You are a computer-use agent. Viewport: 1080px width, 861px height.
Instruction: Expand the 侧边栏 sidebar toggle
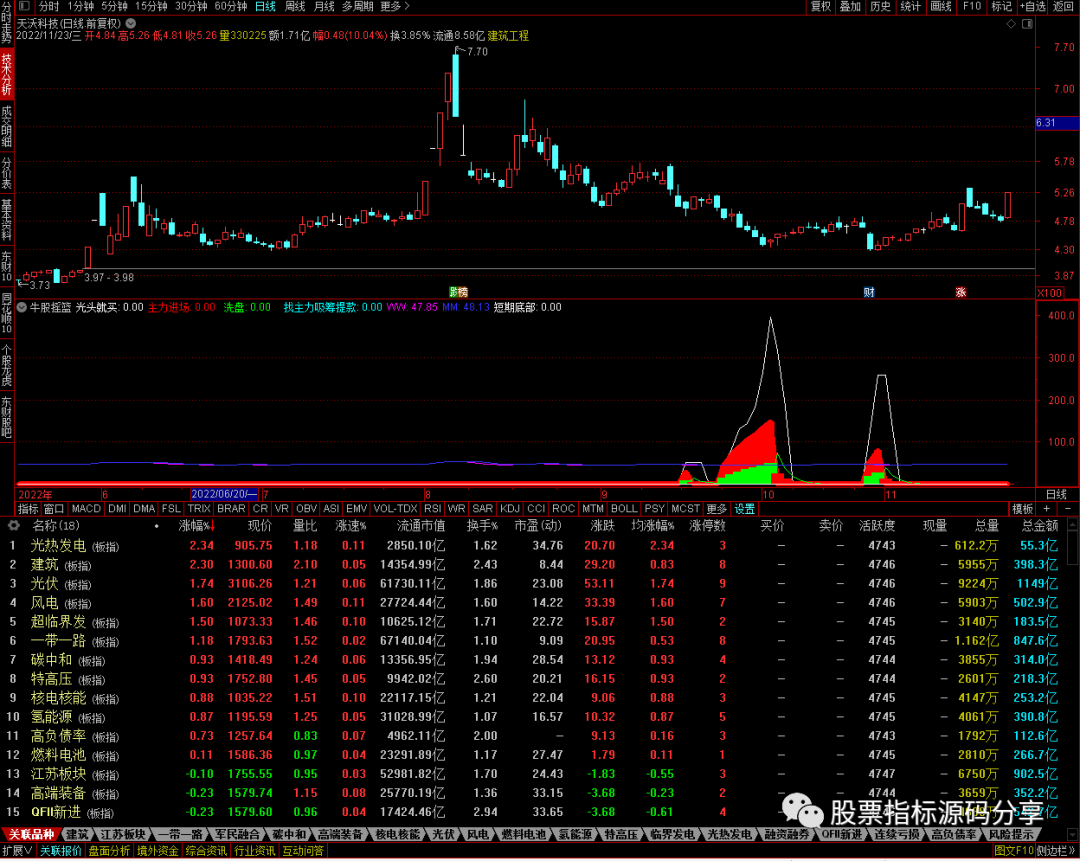[1057, 851]
